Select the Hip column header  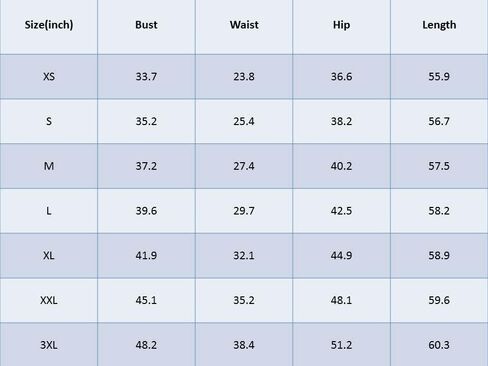341,25
